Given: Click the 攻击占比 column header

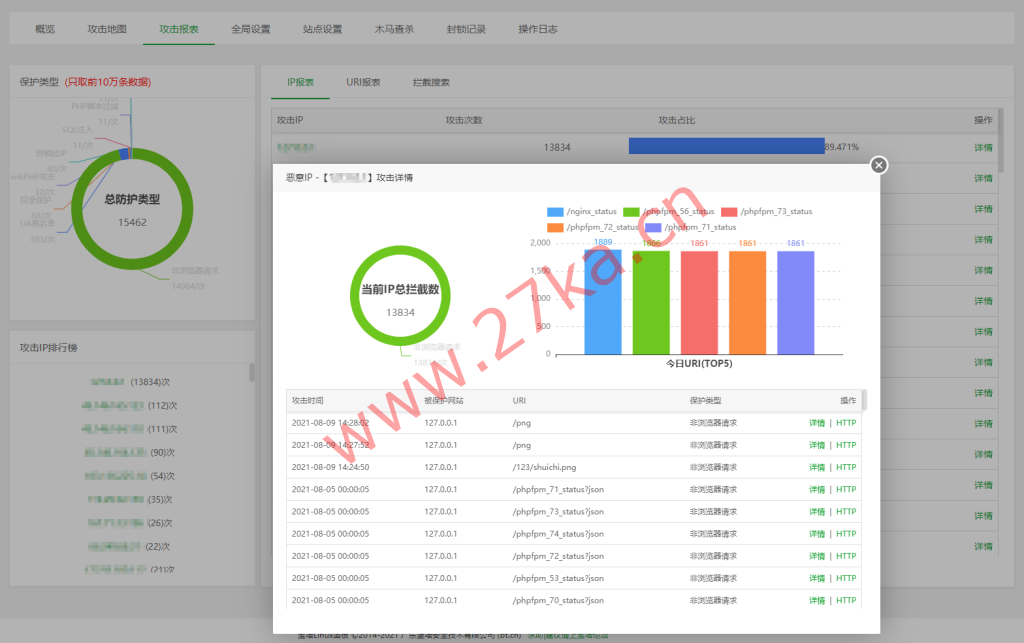Looking at the screenshot, I should 677,120.
